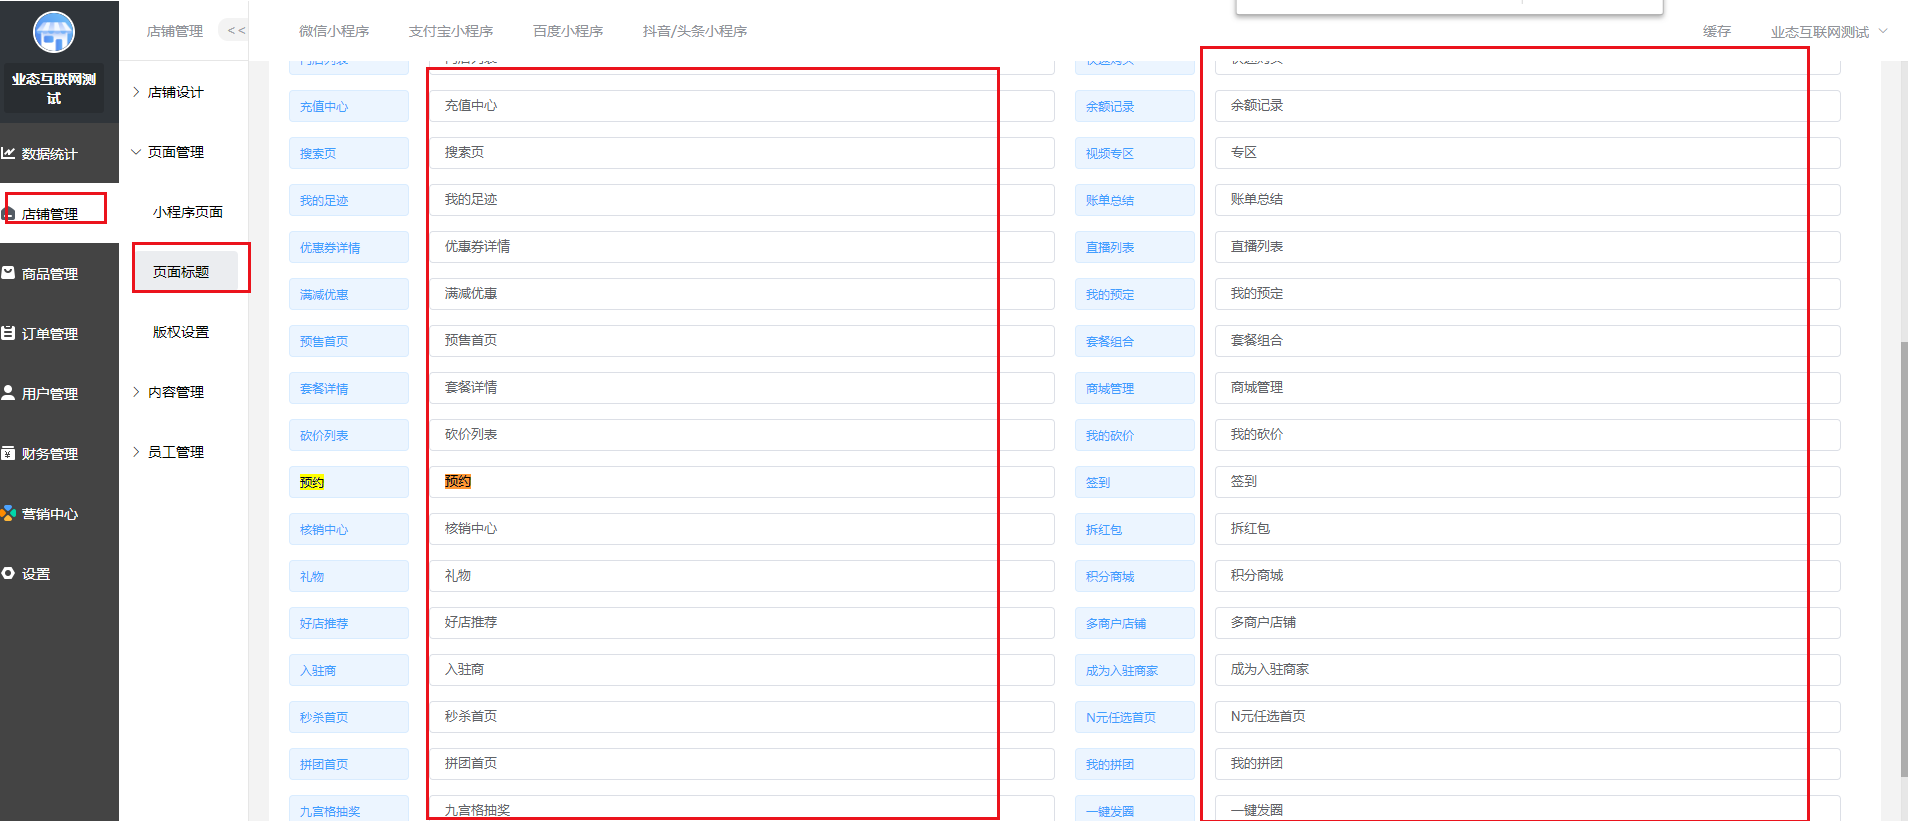The image size is (1908, 821).
Task: Focus the 套餐详情 title field
Action: click(742, 388)
